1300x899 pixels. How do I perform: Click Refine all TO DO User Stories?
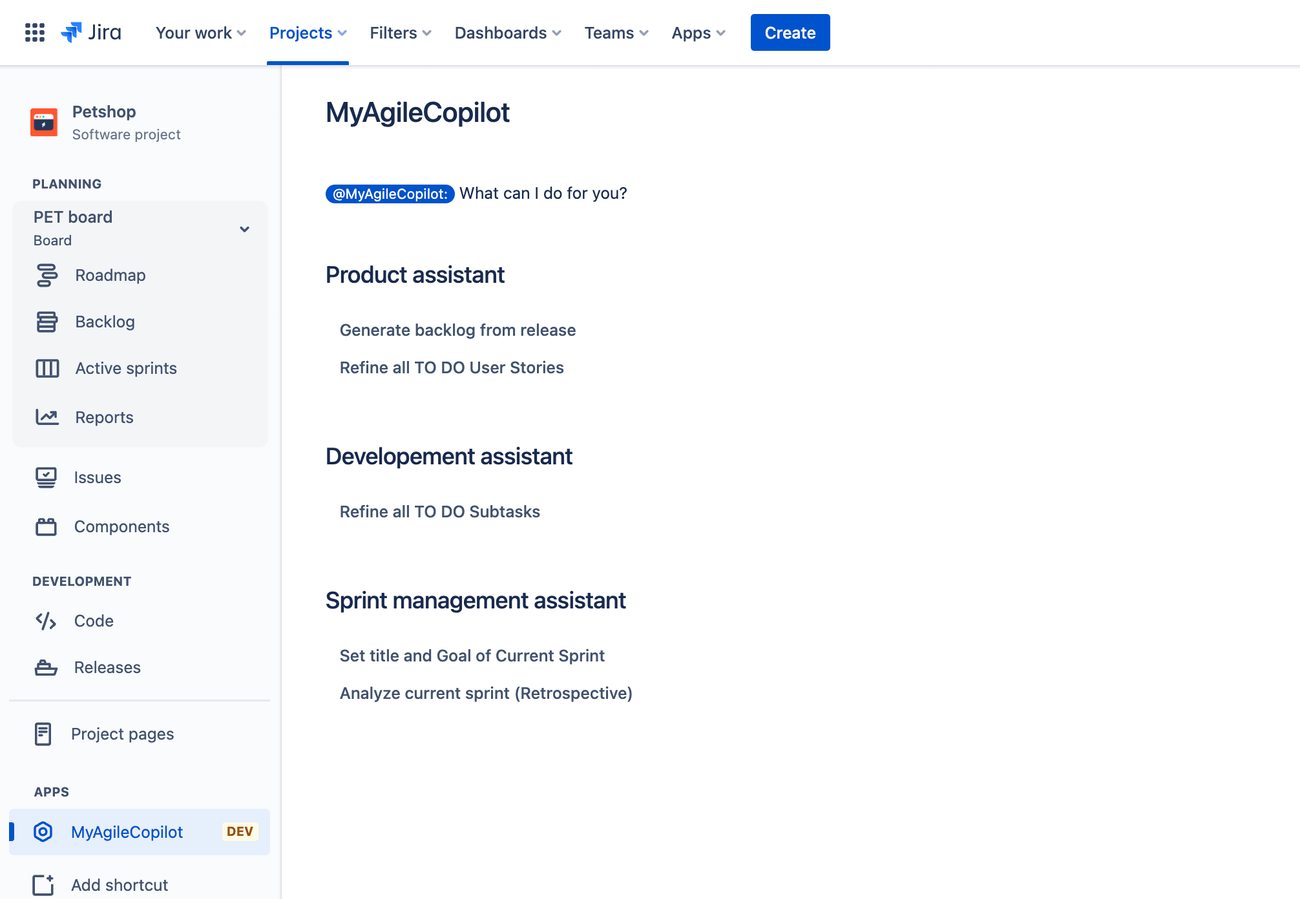pyautogui.click(x=452, y=368)
